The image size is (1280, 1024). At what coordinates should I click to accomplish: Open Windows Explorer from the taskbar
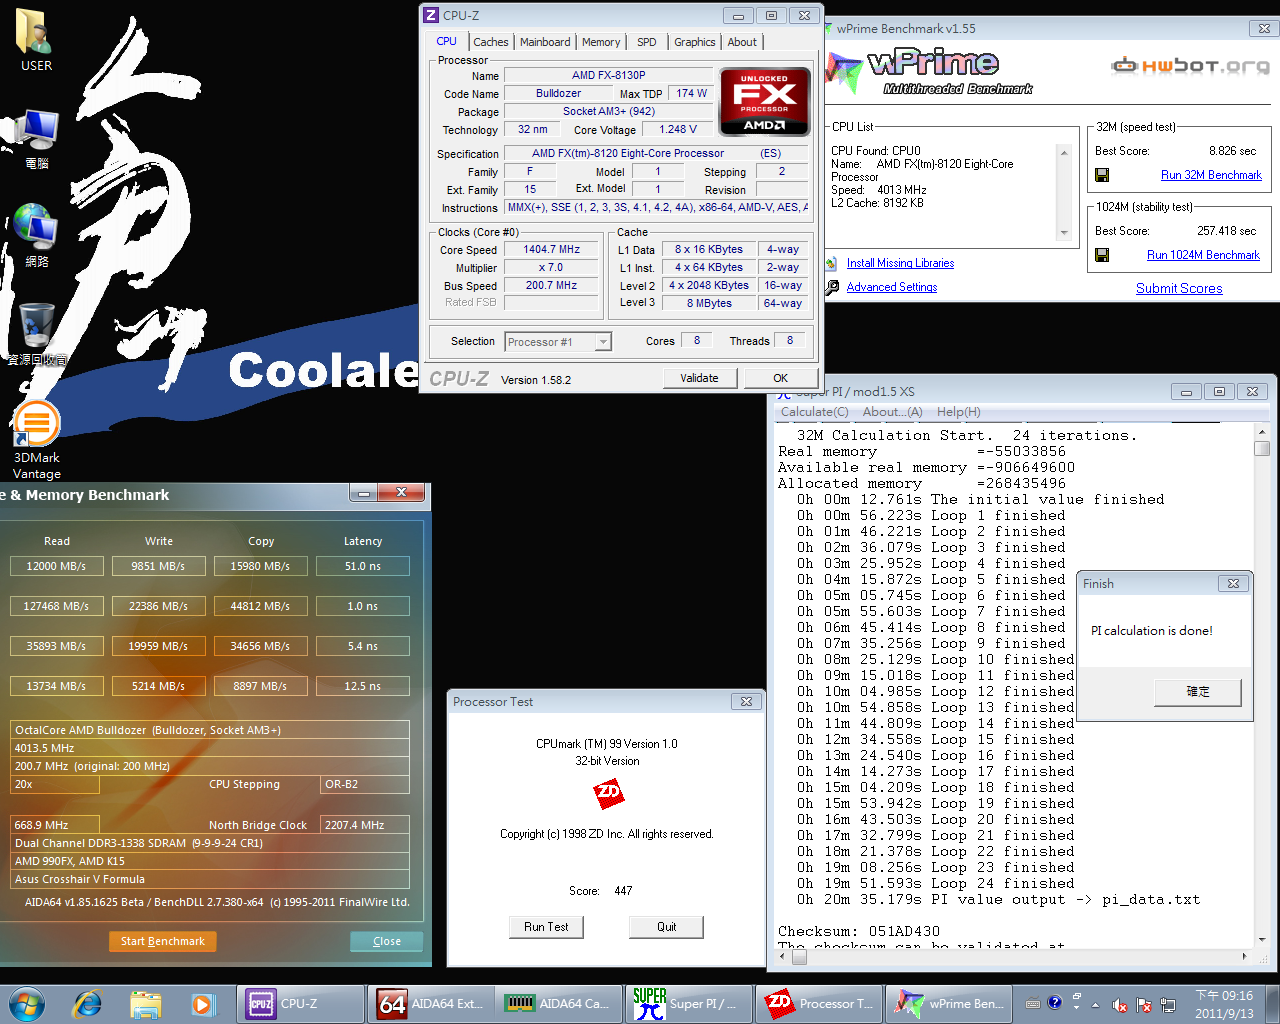tap(146, 1003)
